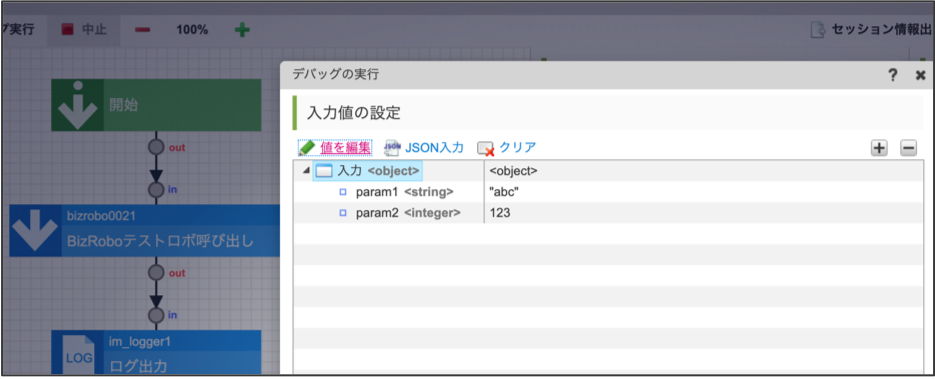Click the セッション情報出 export button
Image resolution: width=935 pixels, height=379 pixels.
[871, 29]
